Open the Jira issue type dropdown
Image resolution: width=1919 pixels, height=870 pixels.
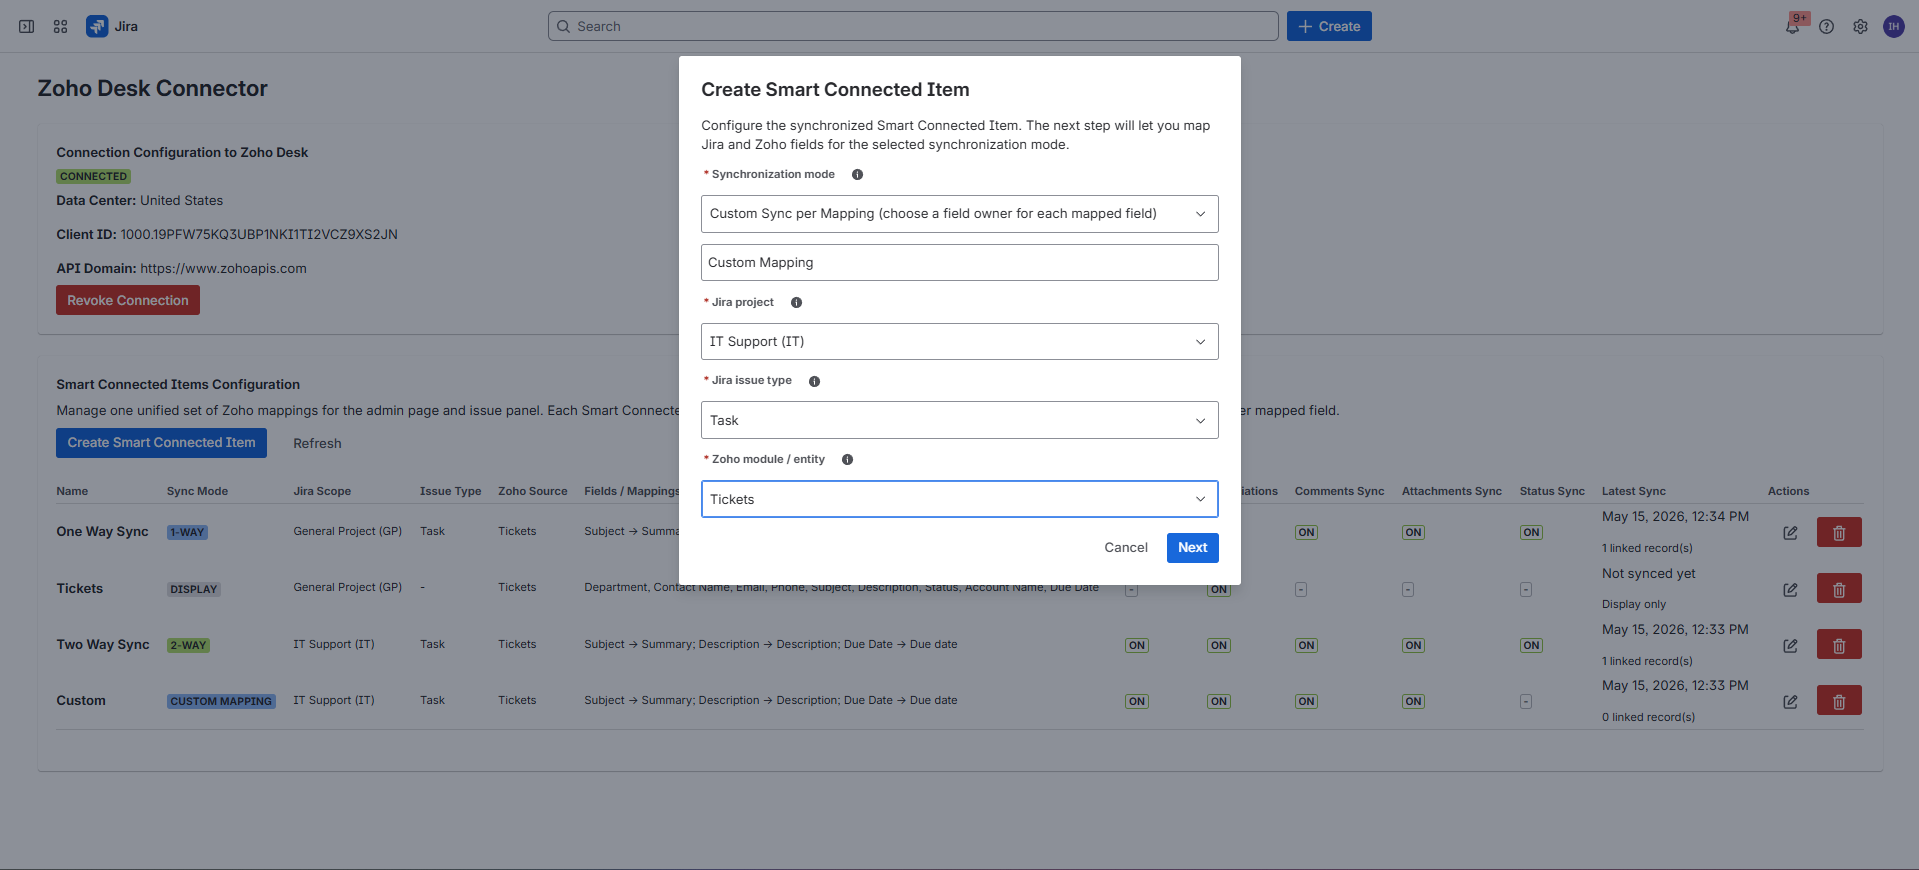pyautogui.click(x=959, y=421)
